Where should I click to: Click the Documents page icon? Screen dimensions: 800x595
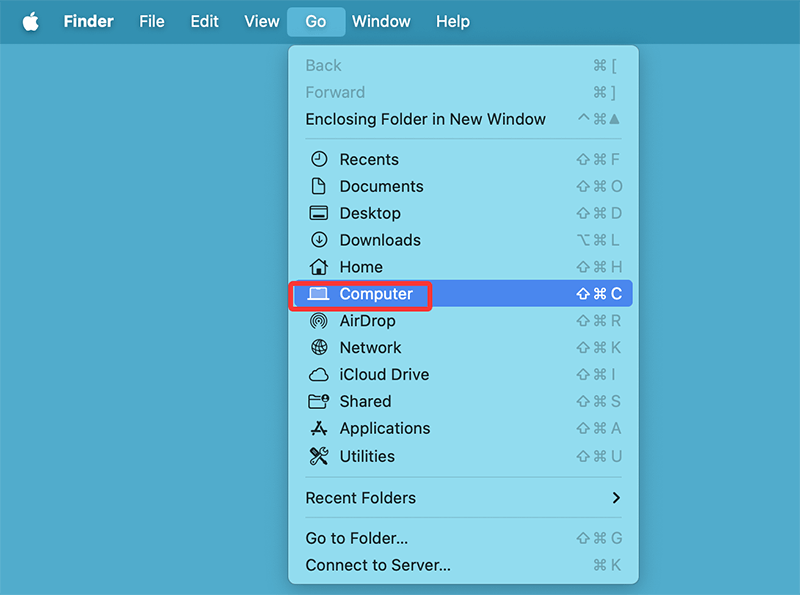[x=319, y=186]
